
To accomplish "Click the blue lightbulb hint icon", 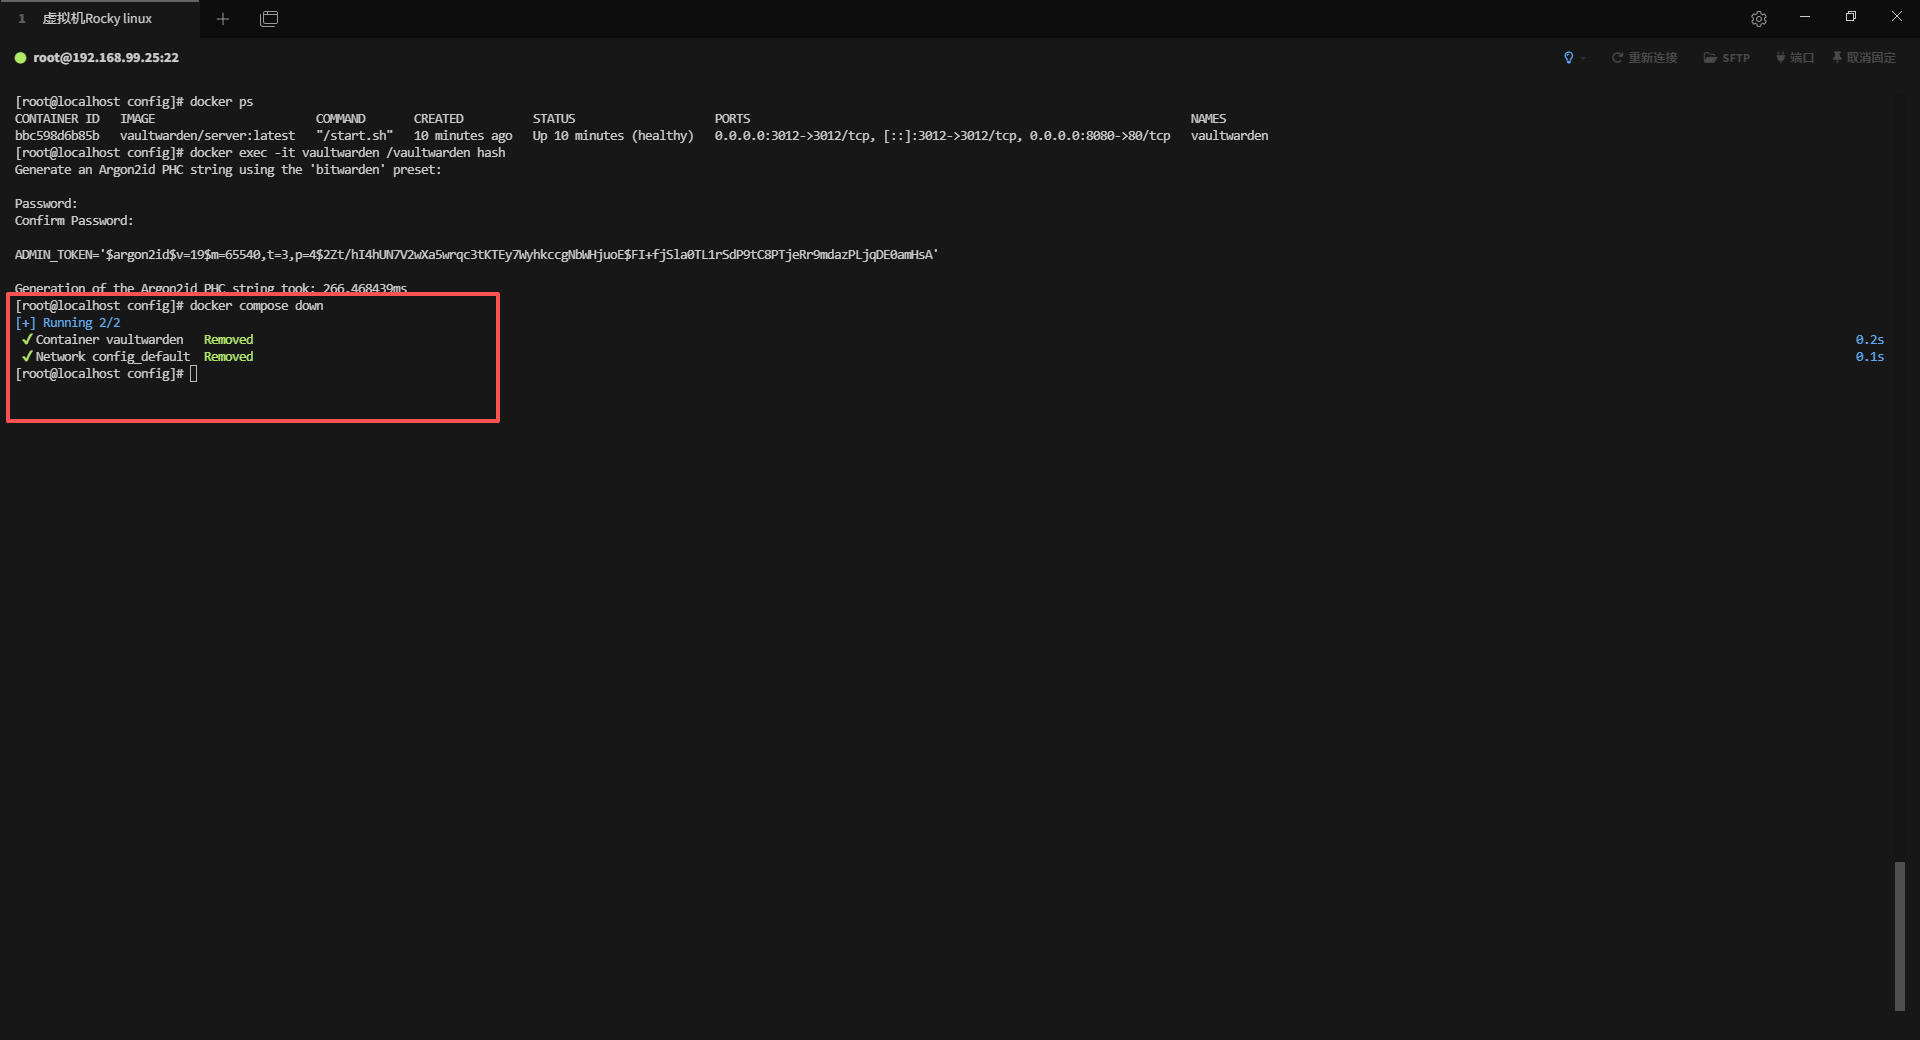I will click(x=1568, y=58).
